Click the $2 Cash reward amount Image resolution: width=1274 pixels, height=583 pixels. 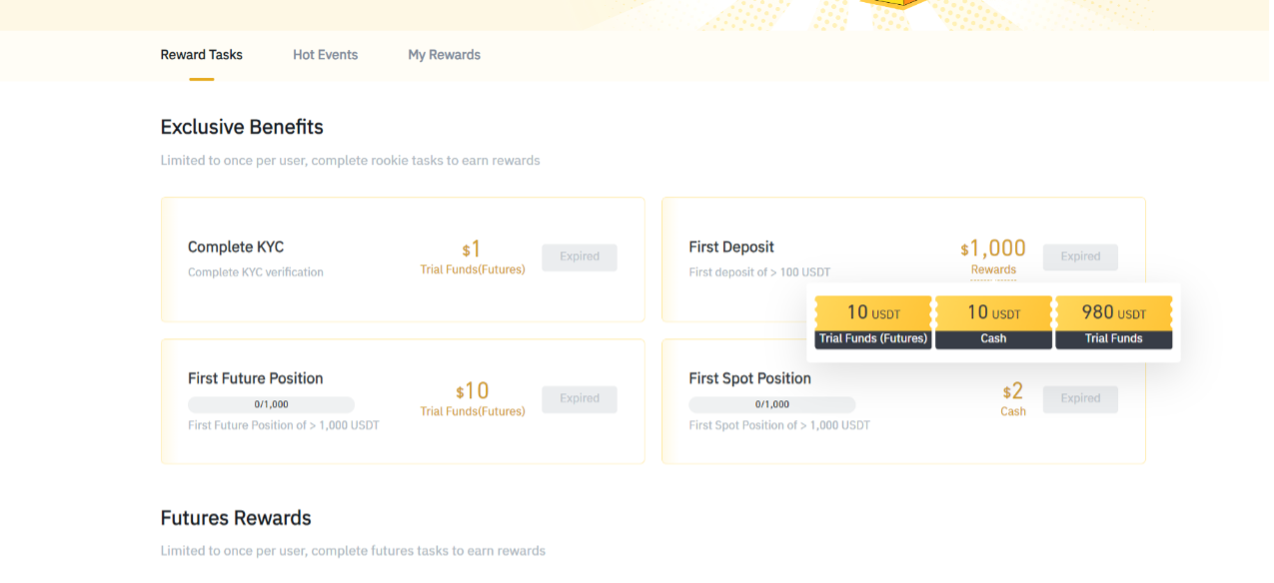click(x=1013, y=398)
